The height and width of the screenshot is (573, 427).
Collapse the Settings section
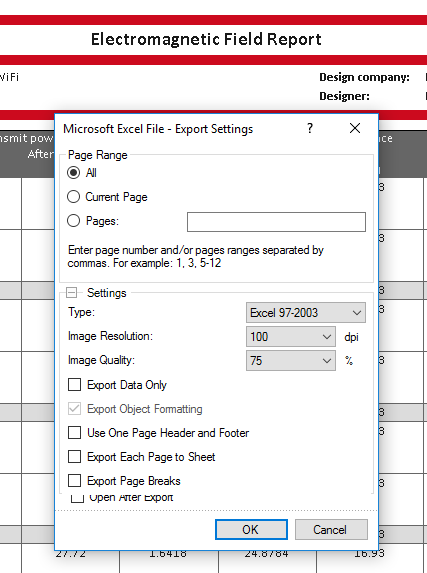72,292
